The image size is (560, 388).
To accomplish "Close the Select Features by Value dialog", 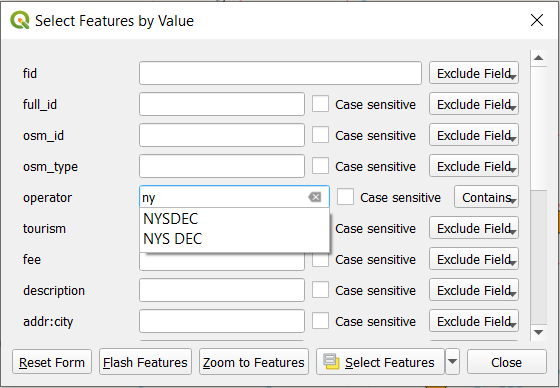I will coord(537,20).
